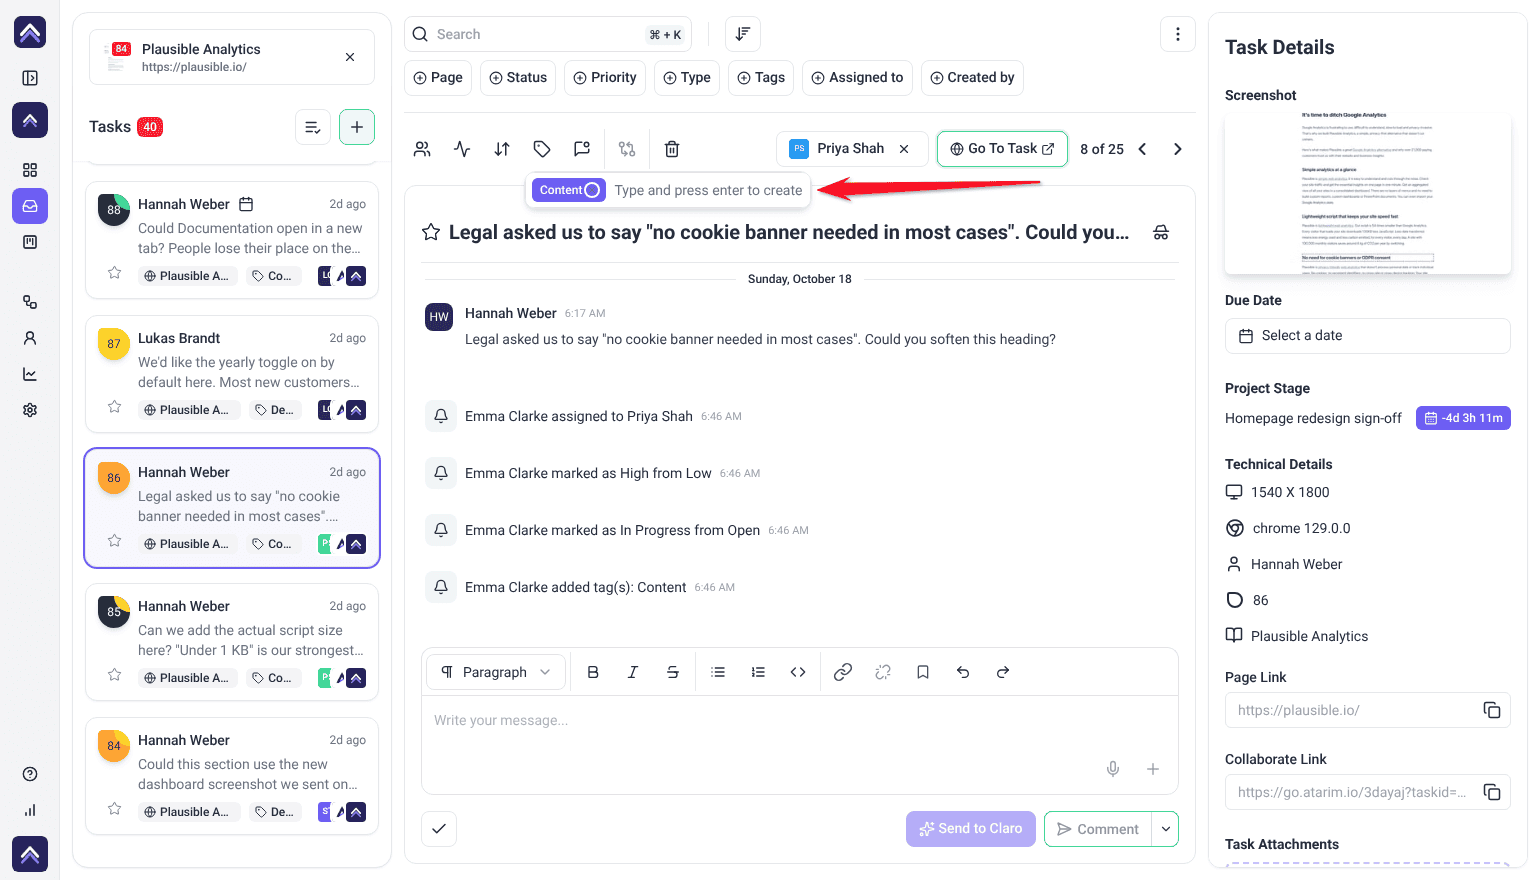Apply bold formatting in message editor
Viewport: 1540px width, 880px height.
click(x=593, y=672)
